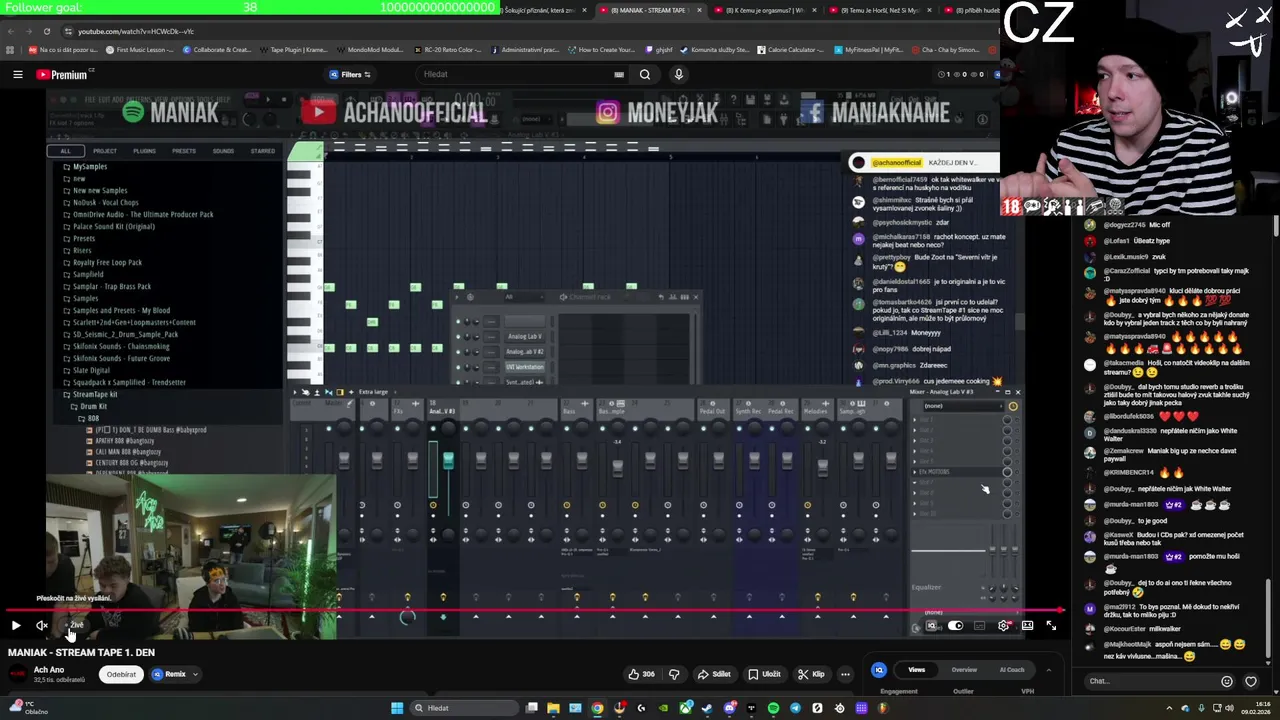Select UVI Workstation channel in channel rack
This screenshot has height=720, width=1280.
coord(524,367)
